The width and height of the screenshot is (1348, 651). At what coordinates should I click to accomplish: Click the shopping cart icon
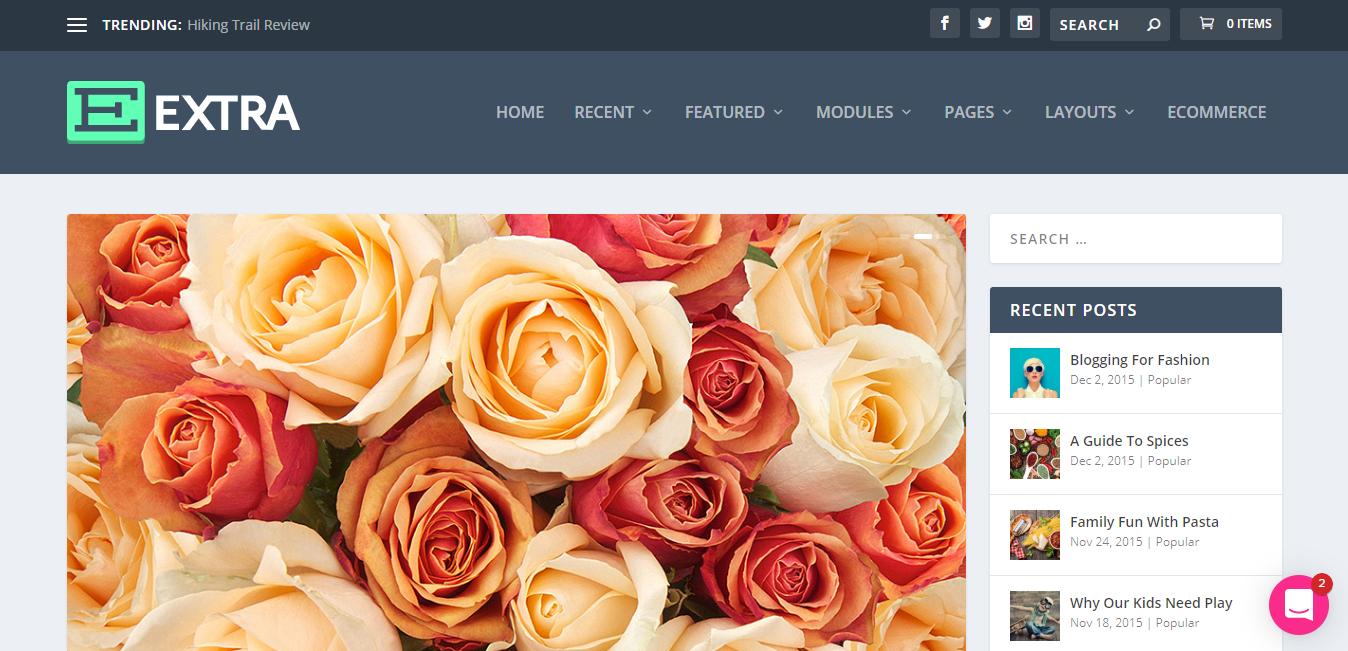pos(1206,24)
